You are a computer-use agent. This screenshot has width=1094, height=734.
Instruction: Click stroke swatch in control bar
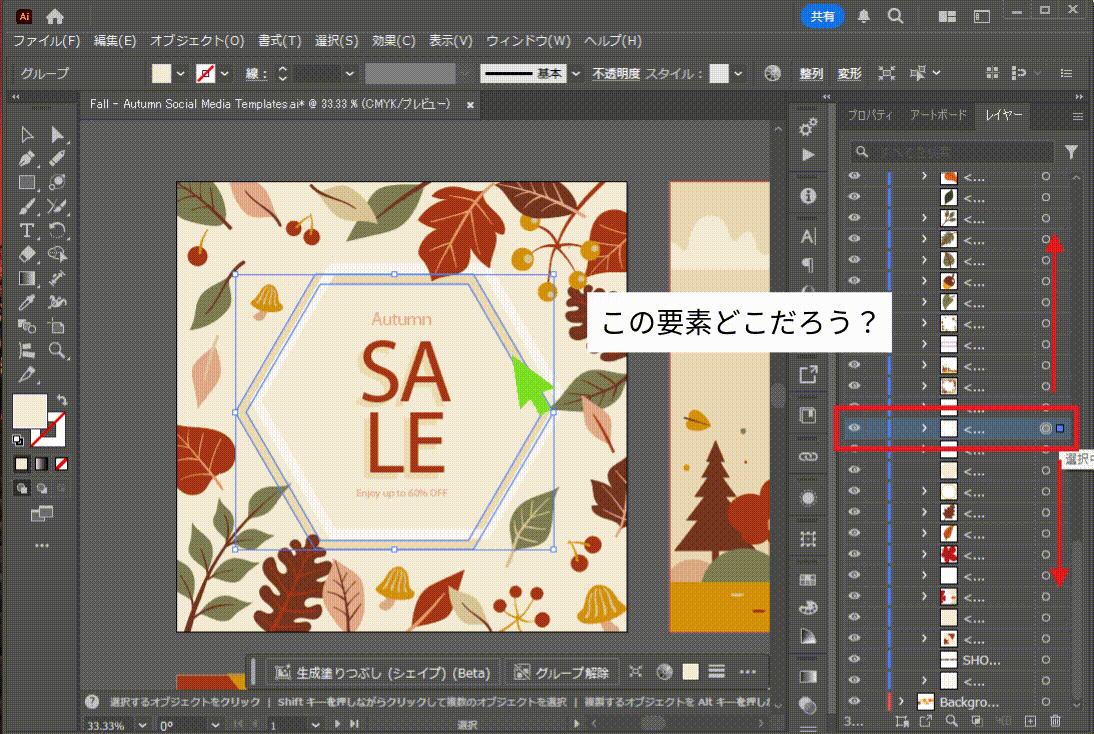tap(205, 73)
